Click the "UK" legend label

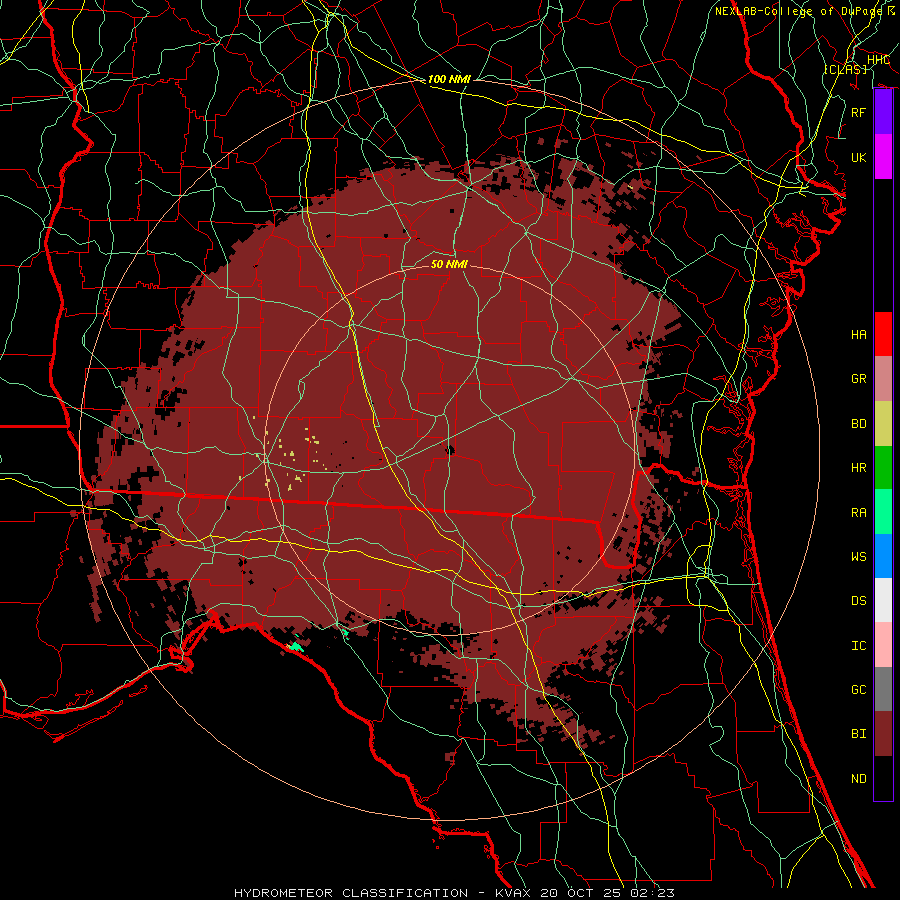(x=859, y=157)
